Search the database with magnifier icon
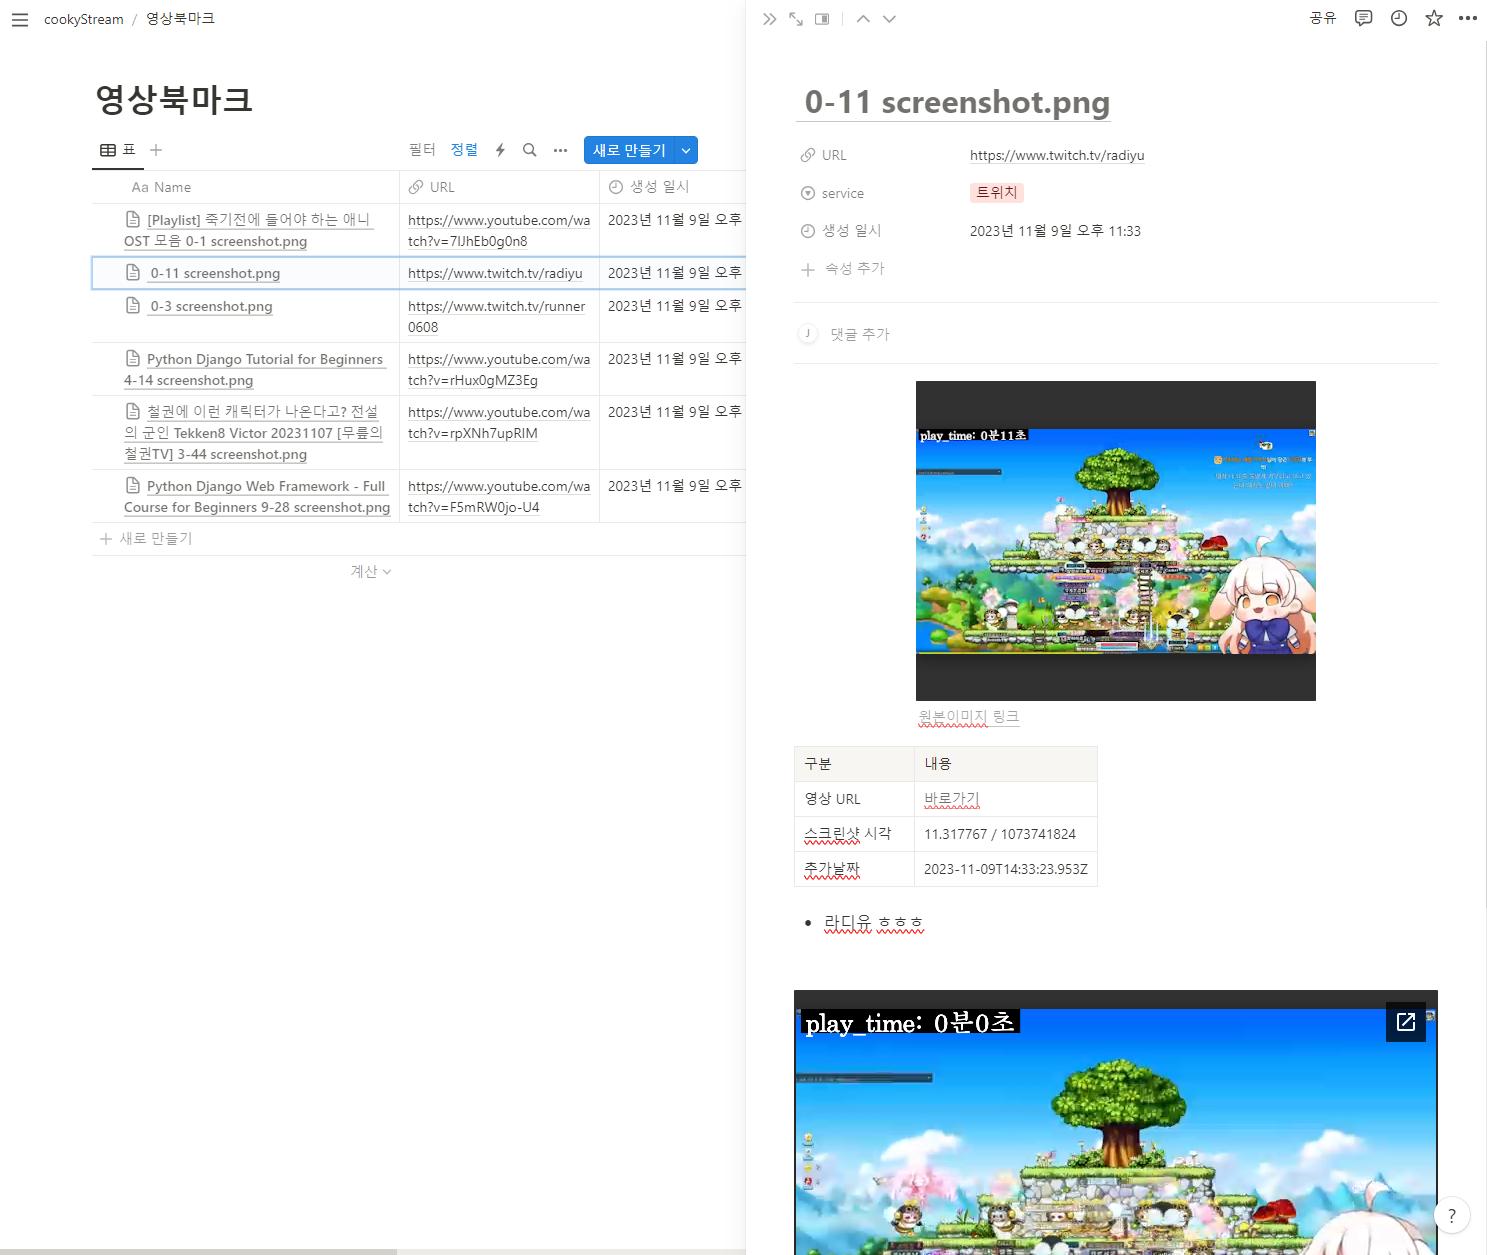The width and height of the screenshot is (1487, 1255). [x=530, y=150]
